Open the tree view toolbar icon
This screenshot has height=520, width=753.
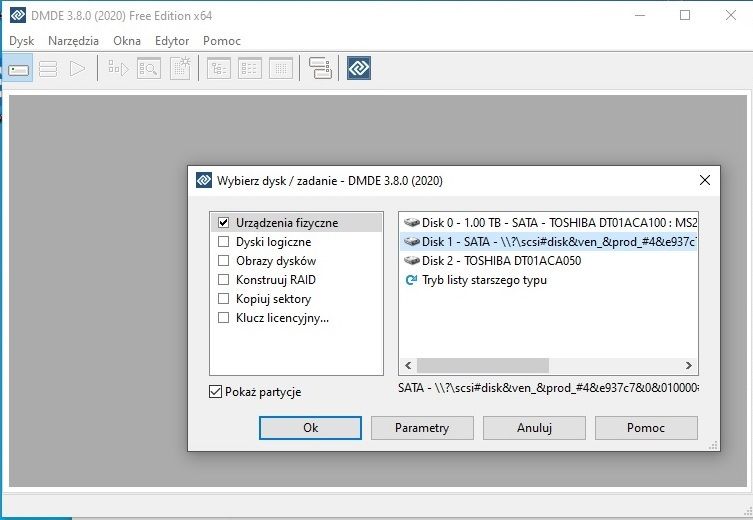[x=219, y=69]
